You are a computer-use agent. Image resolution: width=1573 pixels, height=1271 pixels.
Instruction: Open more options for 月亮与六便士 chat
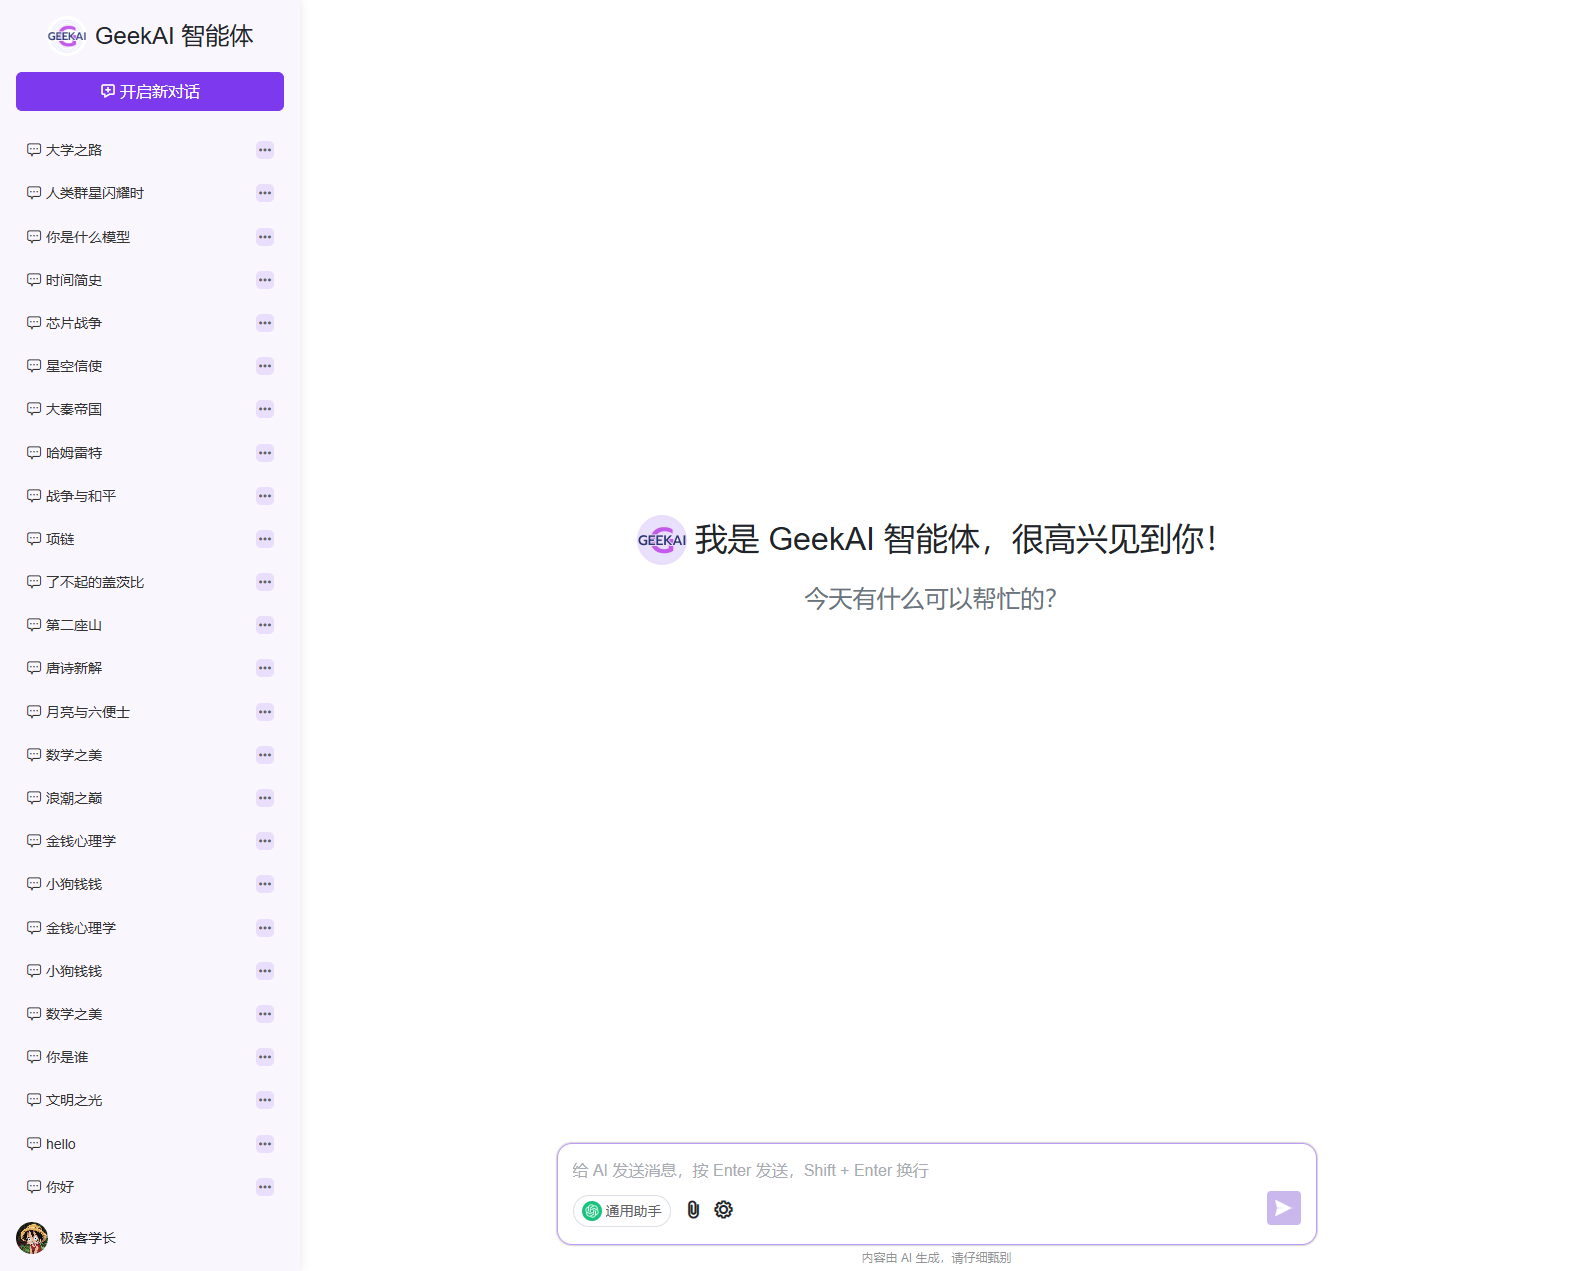265,712
